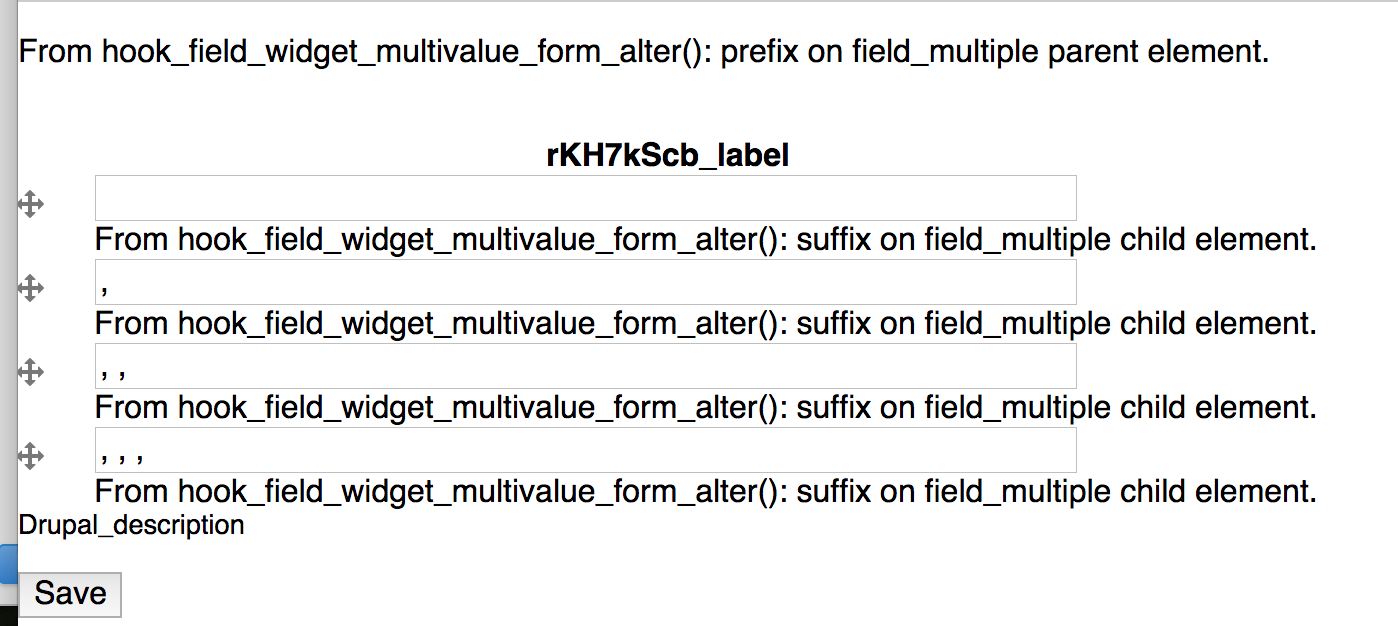Screen dimensions: 1398x626
Task: Click the Drupal_description help text
Action: click(131, 525)
